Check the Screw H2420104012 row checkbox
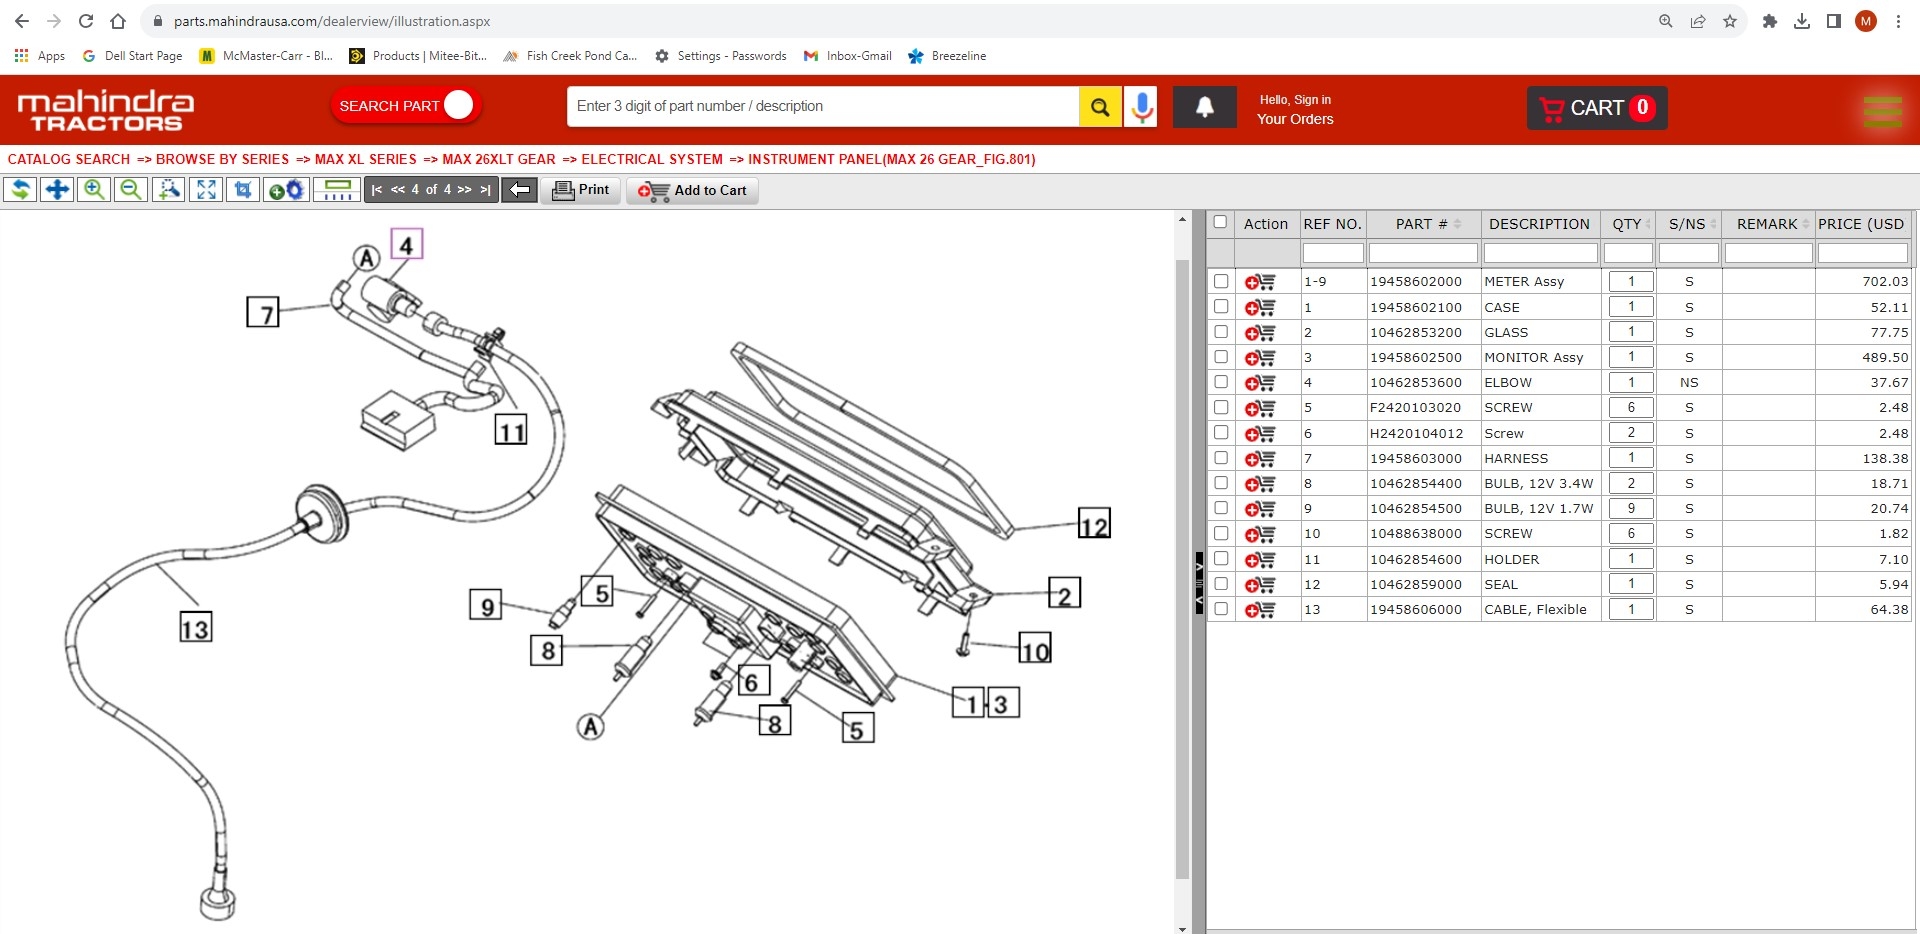The width and height of the screenshot is (1920, 934). [1221, 433]
